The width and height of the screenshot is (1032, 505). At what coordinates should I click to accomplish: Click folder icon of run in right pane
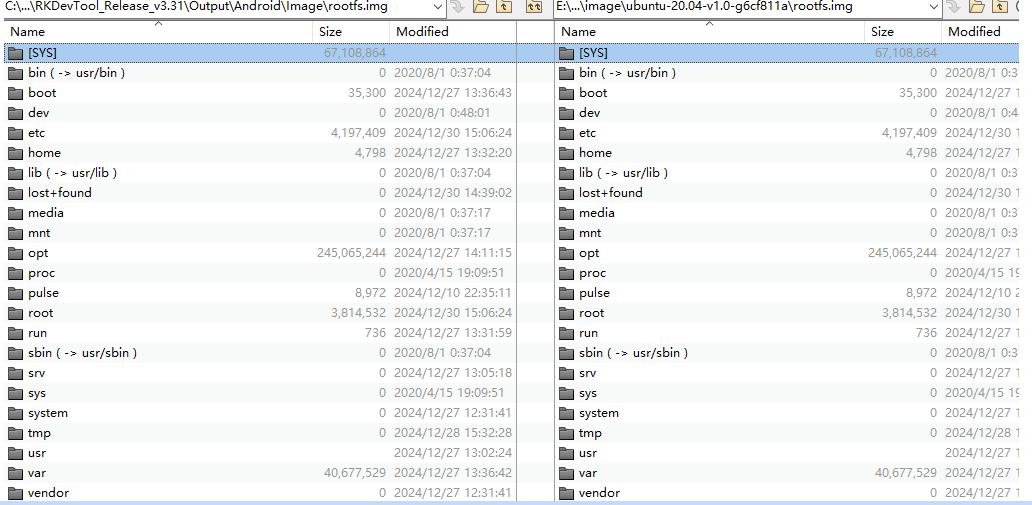tap(567, 333)
